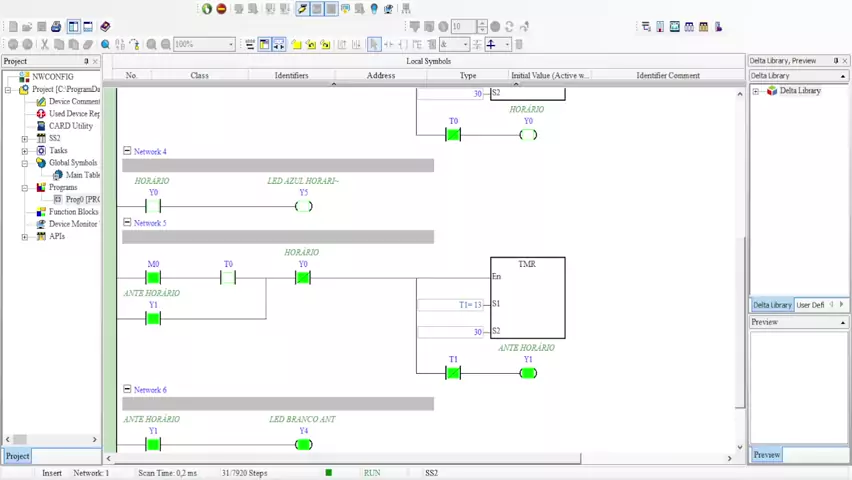Open the CARD Utility item
The height and width of the screenshot is (480, 852).
[70, 126]
